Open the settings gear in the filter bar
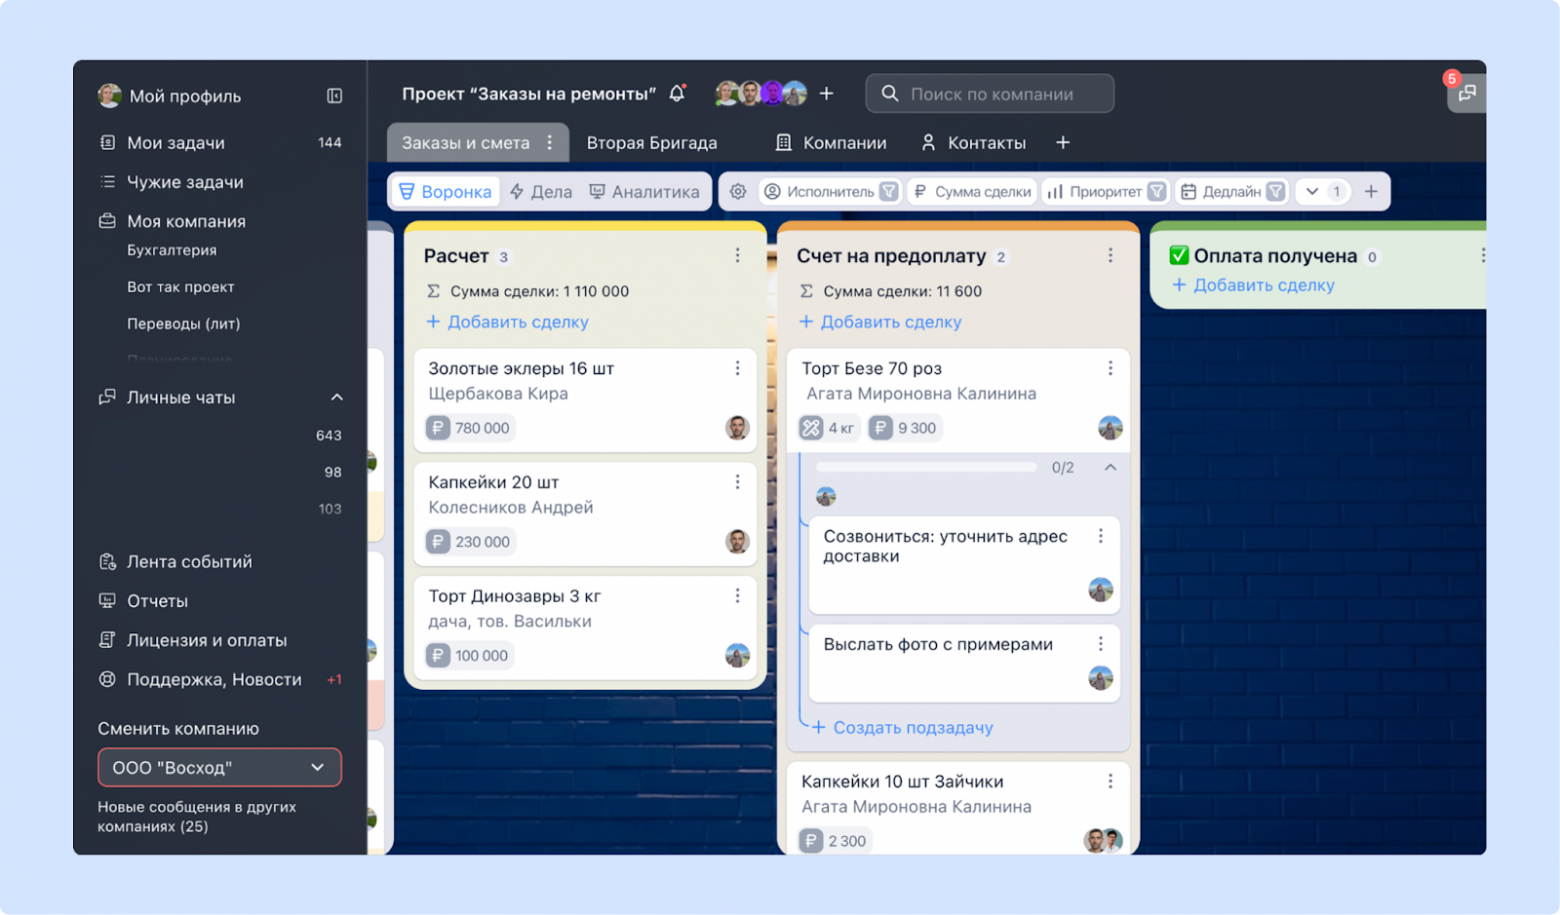Image resolution: width=1560 pixels, height=915 pixels. point(738,191)
